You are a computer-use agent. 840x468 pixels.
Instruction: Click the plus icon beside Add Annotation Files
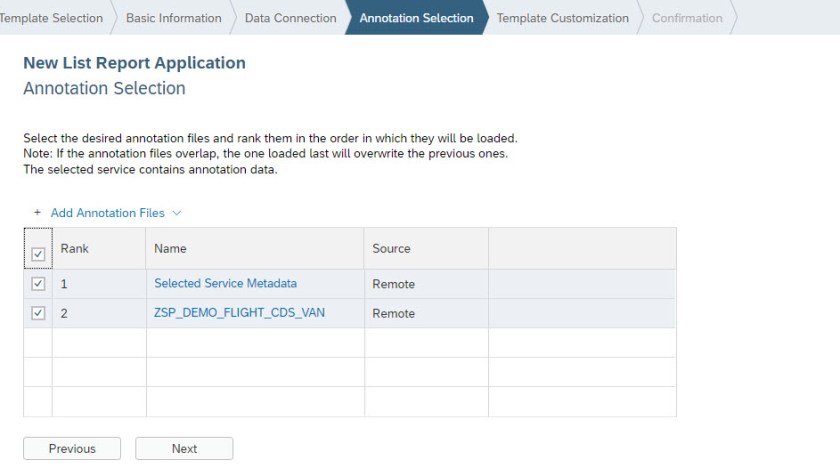37,213
